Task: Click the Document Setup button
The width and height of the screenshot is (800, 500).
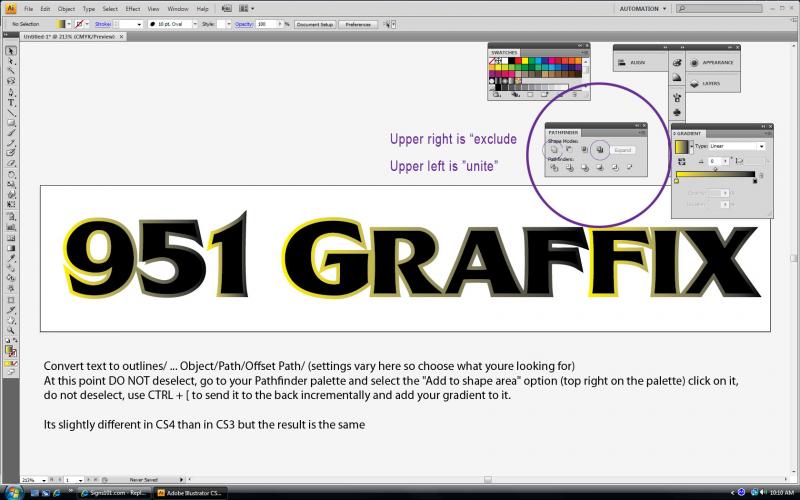Action: point(315,24)
